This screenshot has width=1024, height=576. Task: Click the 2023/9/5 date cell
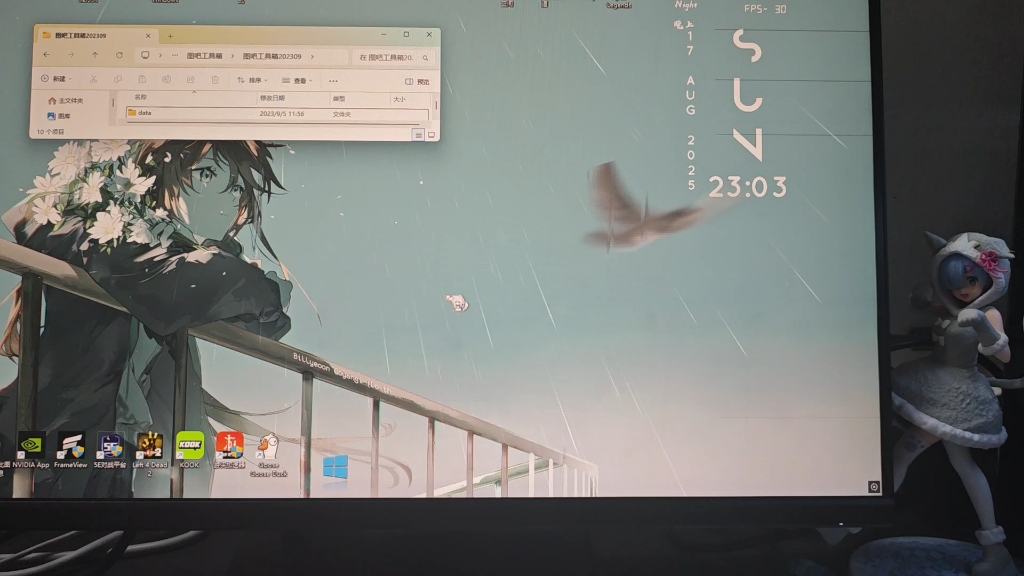281,114
